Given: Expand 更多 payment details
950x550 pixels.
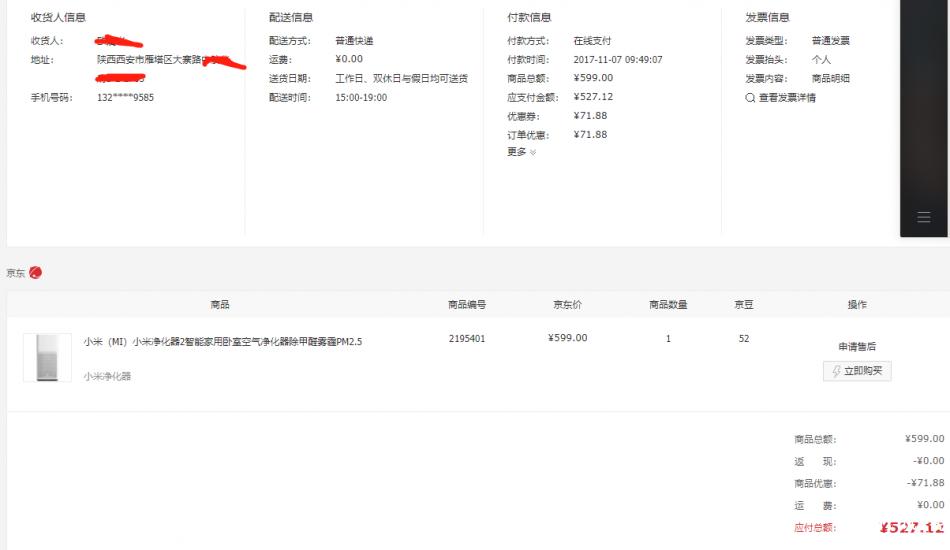Looking at the screenshot, I should click(x=522, y=152).
